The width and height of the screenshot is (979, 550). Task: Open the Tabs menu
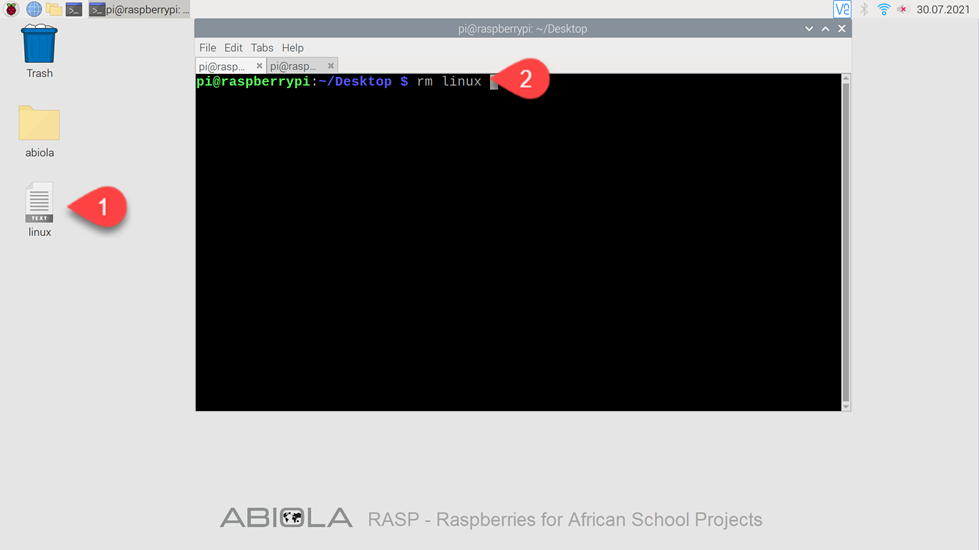click(262, 47)
